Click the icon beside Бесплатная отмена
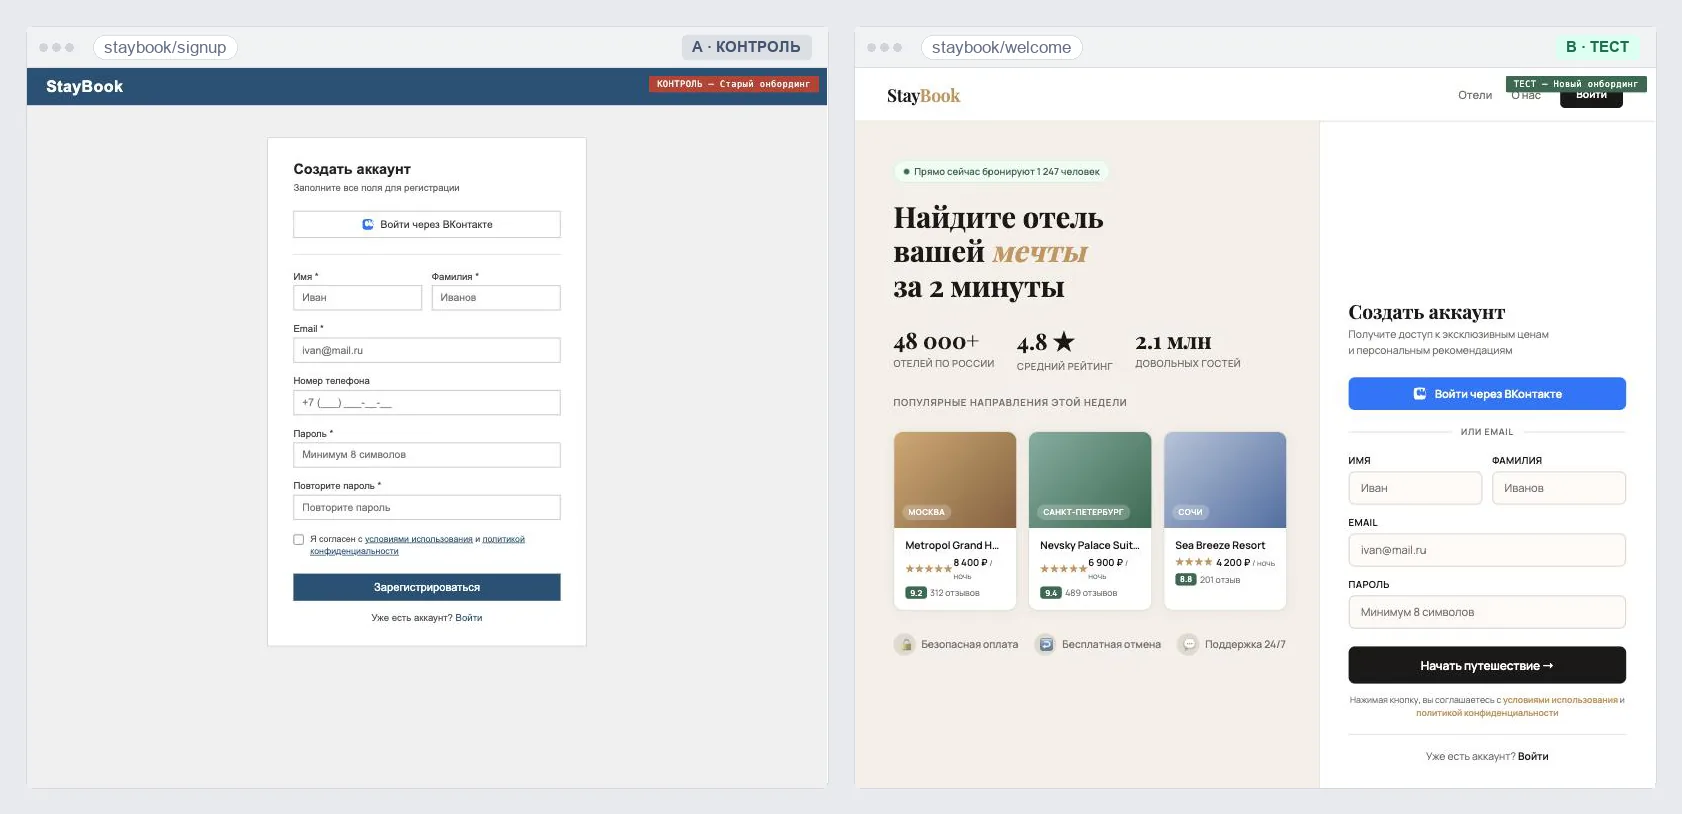Screen dimensions: 1682x814 [x=1045, y=645]
